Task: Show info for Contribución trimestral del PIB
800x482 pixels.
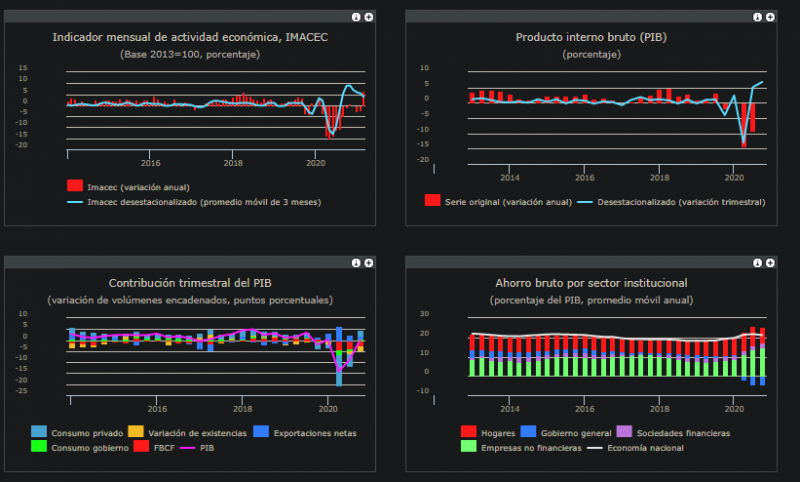Action: click(x=357, y=262)
